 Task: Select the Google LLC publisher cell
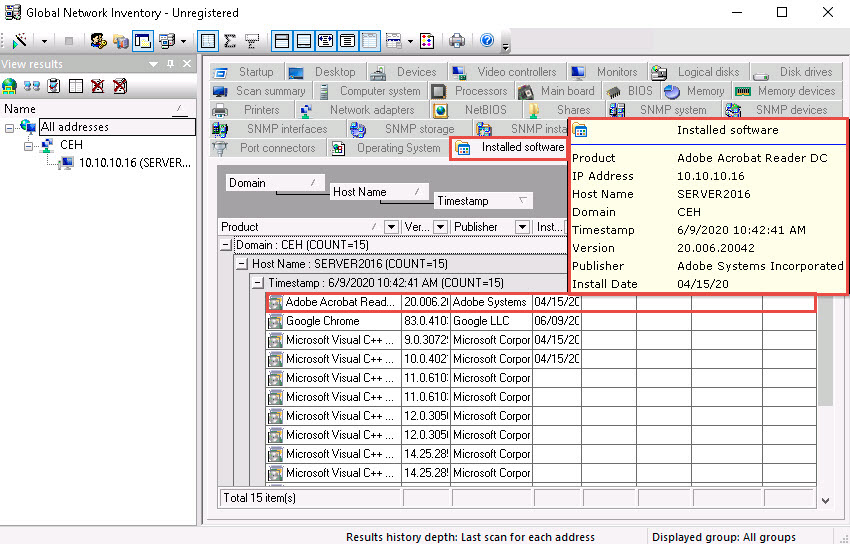point(491,321)
